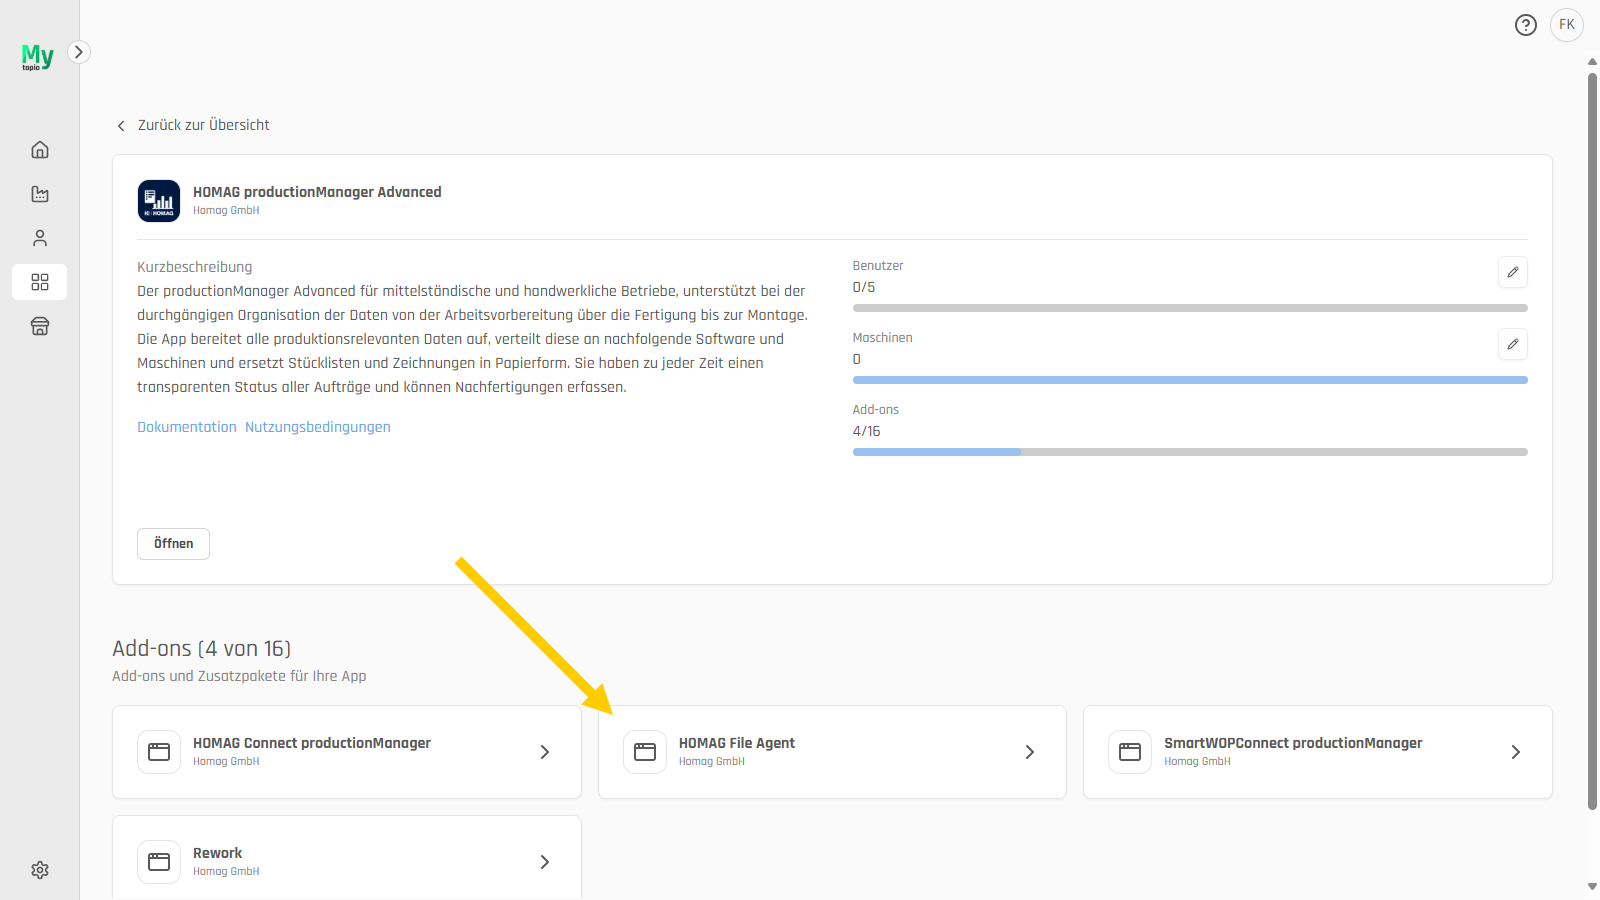Open the Dokumentation link
Screen dimensions: 1600x900
pos(187,427)
